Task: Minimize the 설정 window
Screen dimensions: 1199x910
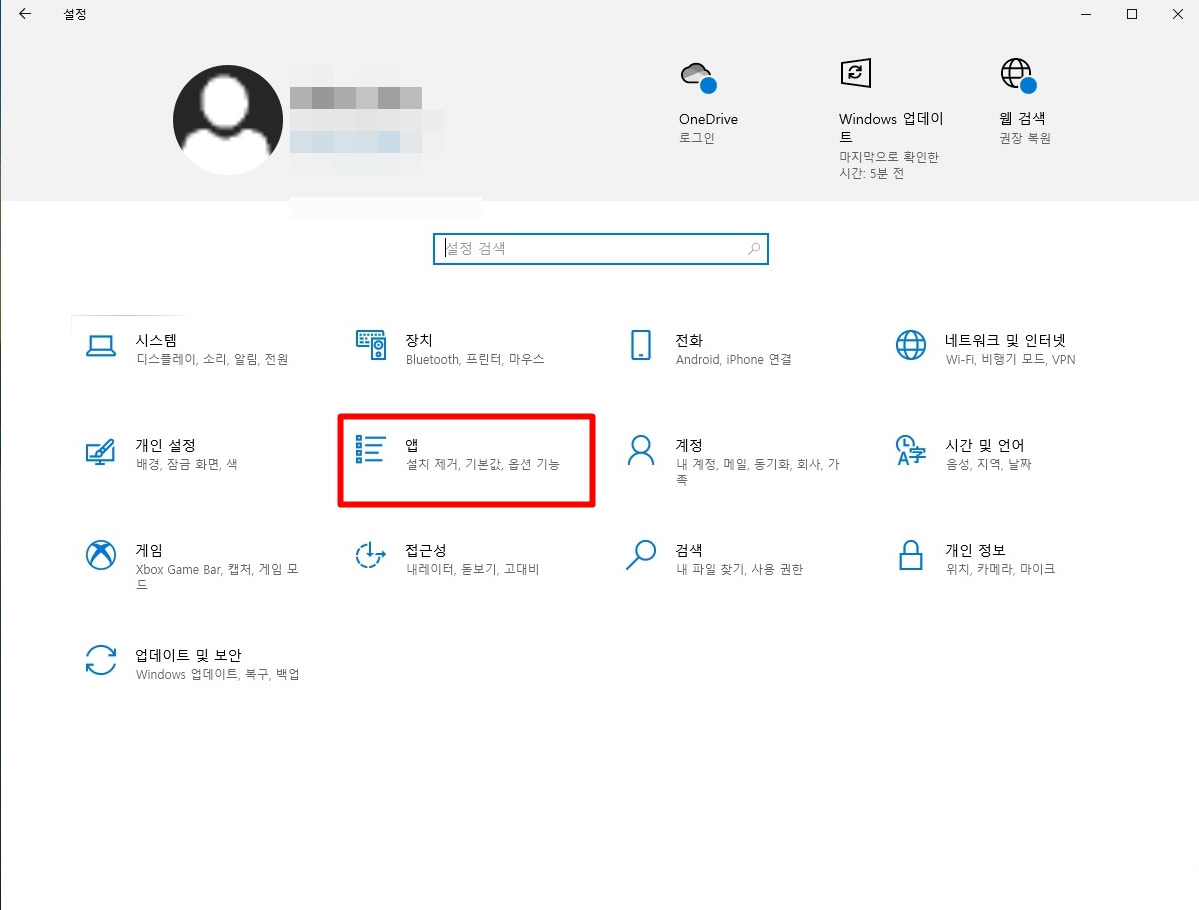Action: point(1086,14)
